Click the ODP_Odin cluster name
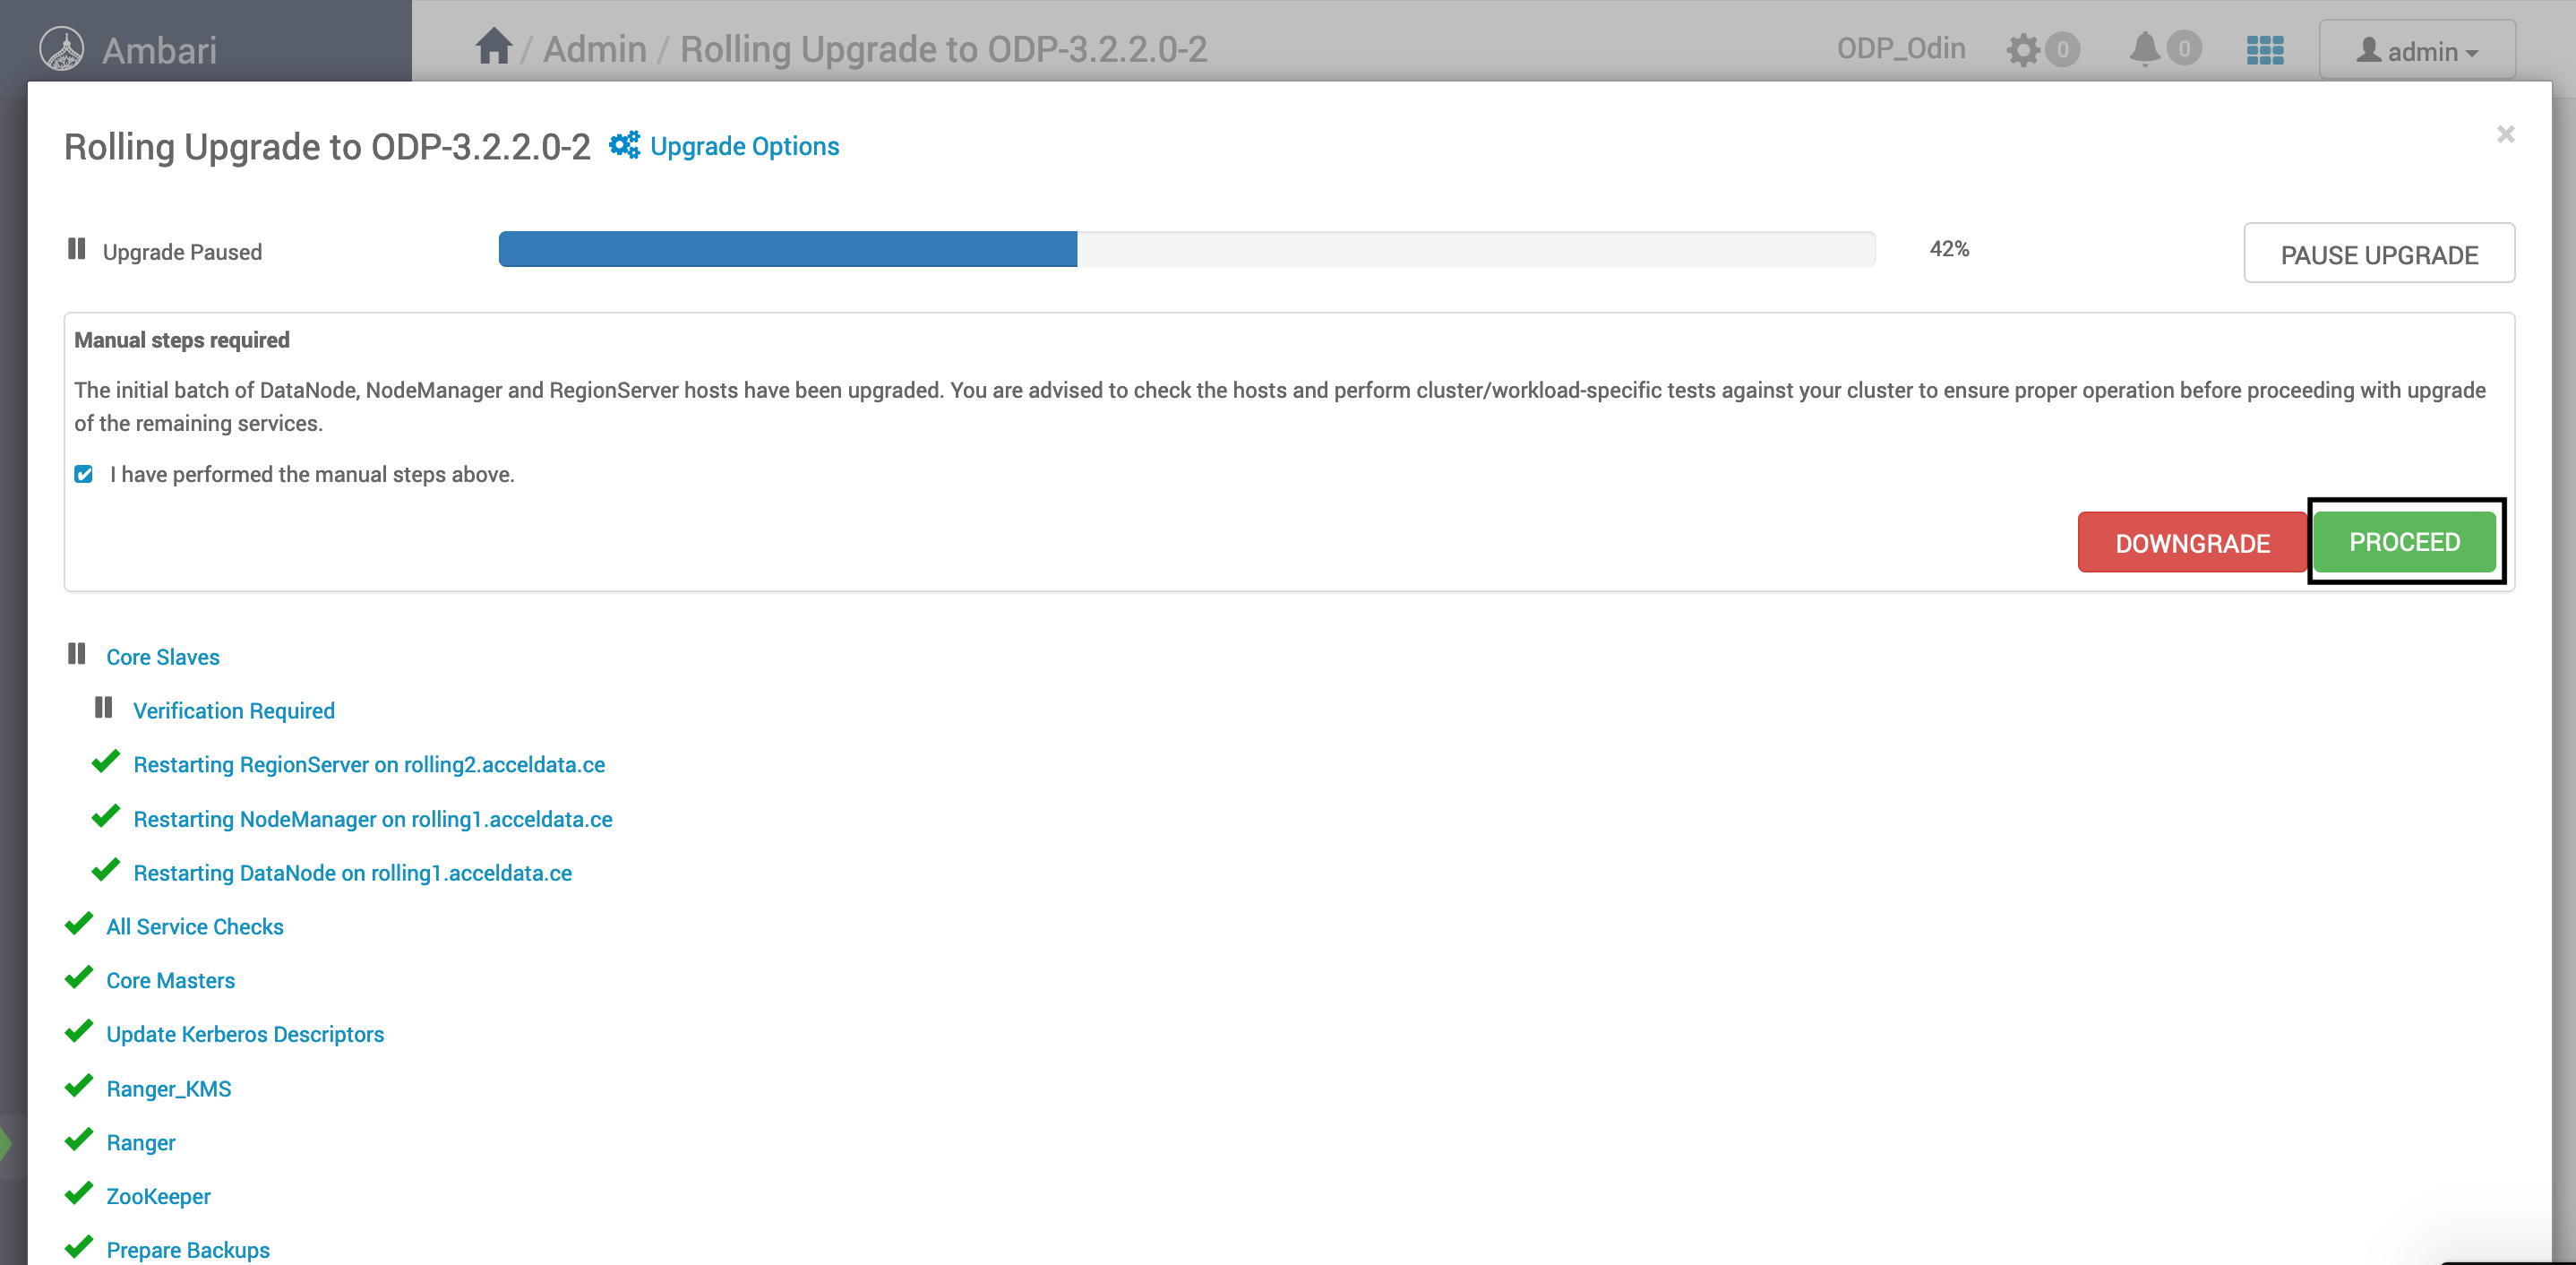Image resolution: width=2576 pixels, height=1265 pixels. tap(1901, 49)
